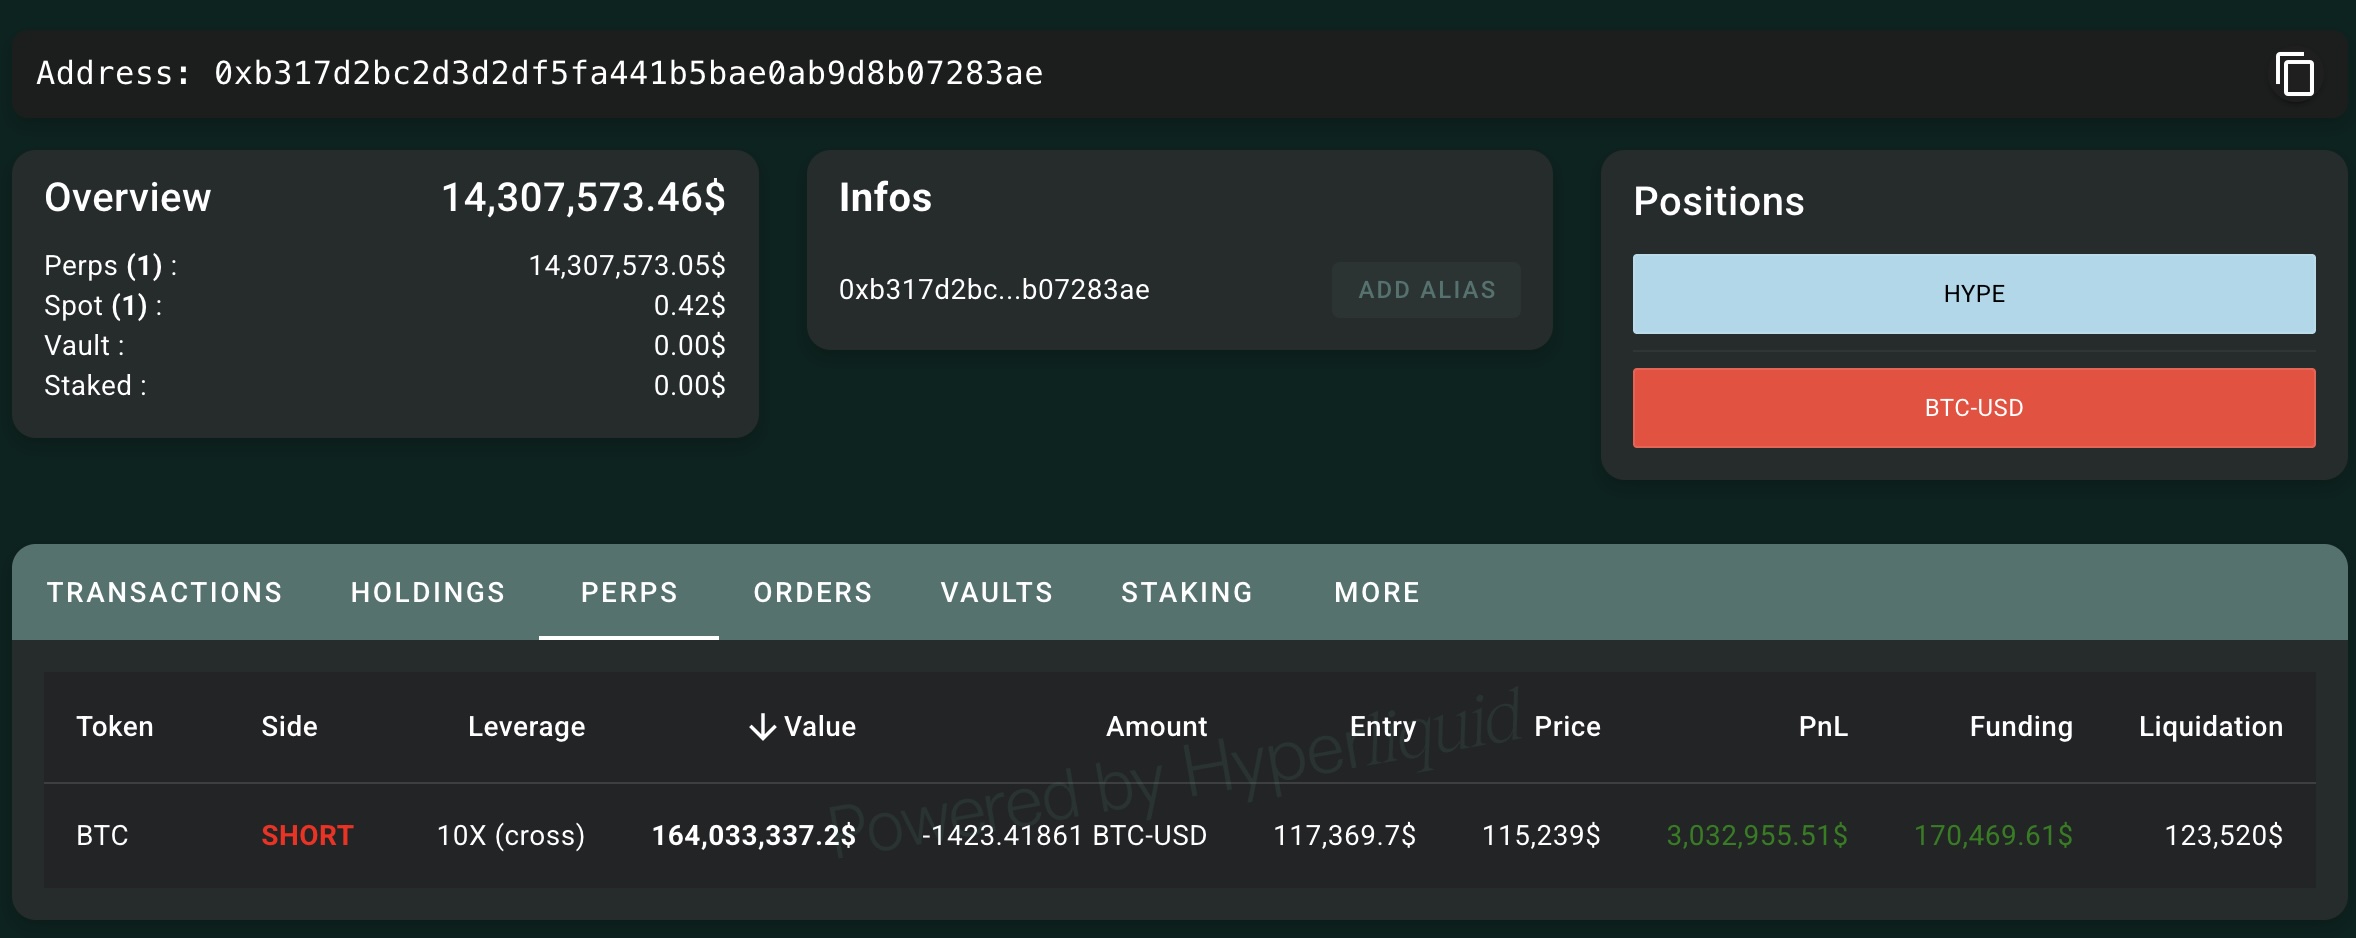Select the PERPS tab
Image resolution: width=2356 pixels, height=938 pixels.
click(629, 592)
